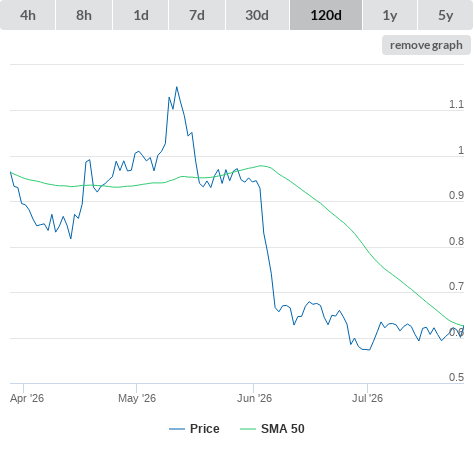Click the lowest price point near July
The width and height of the screenshot is (474, 455).
[369, 350]
